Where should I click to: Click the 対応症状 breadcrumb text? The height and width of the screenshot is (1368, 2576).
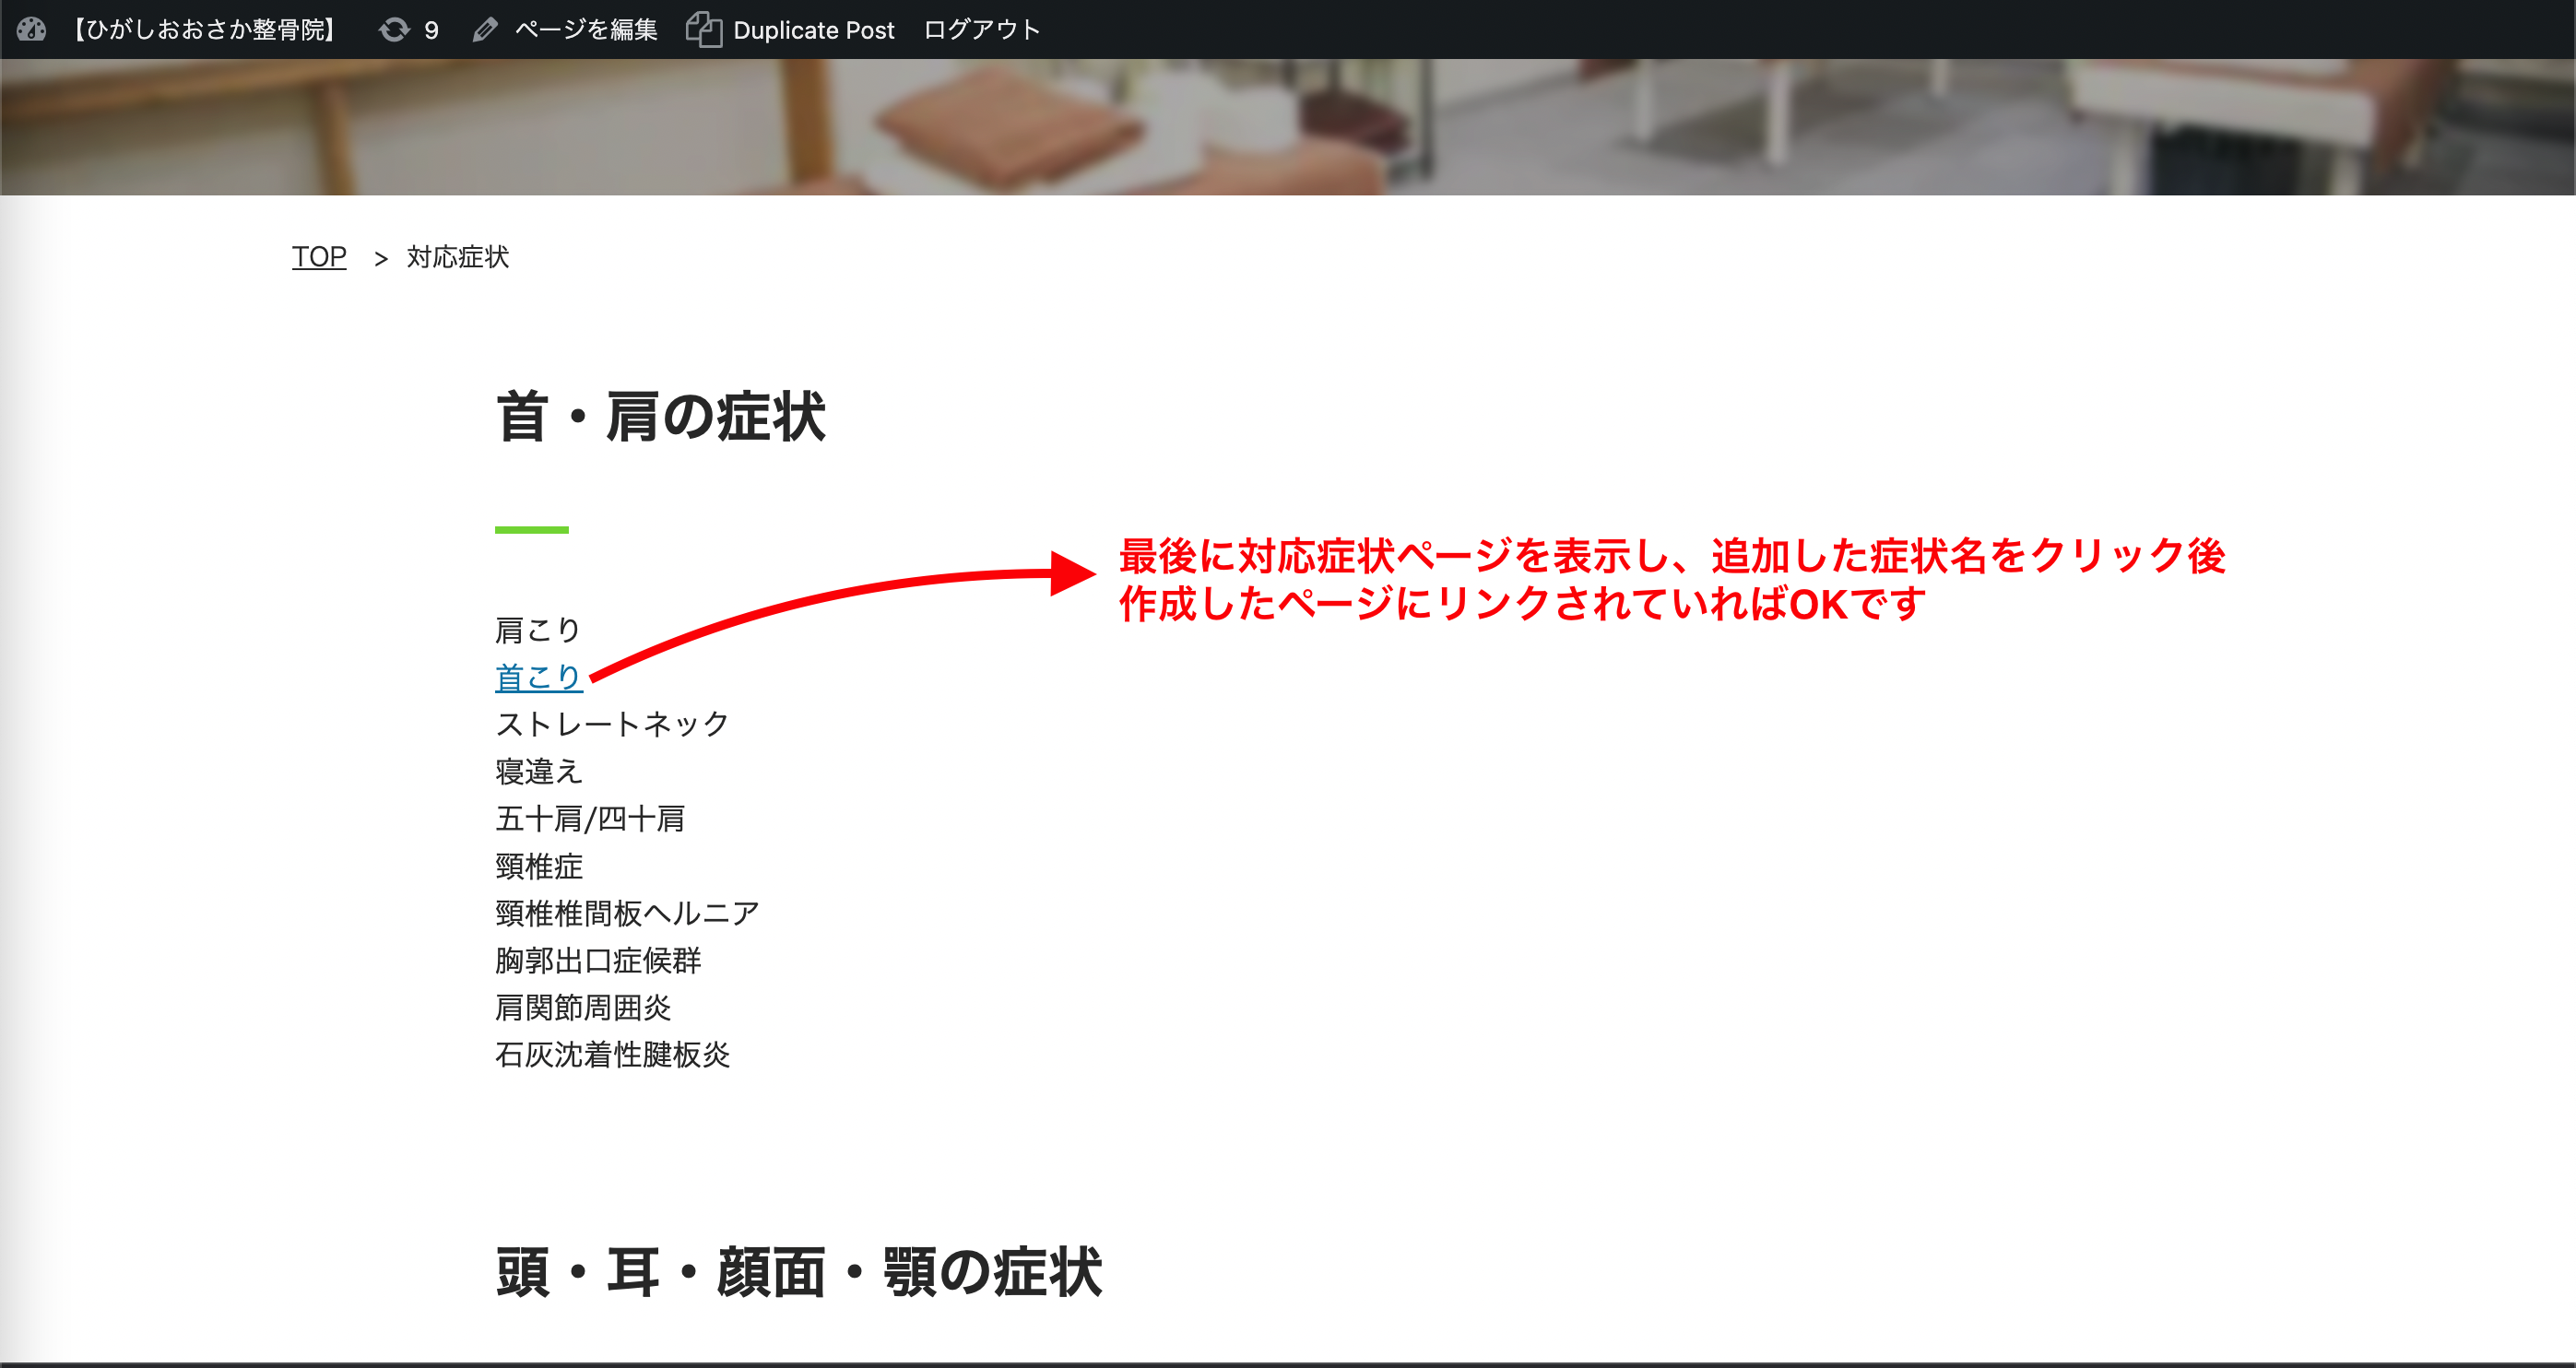click(458, 257)
